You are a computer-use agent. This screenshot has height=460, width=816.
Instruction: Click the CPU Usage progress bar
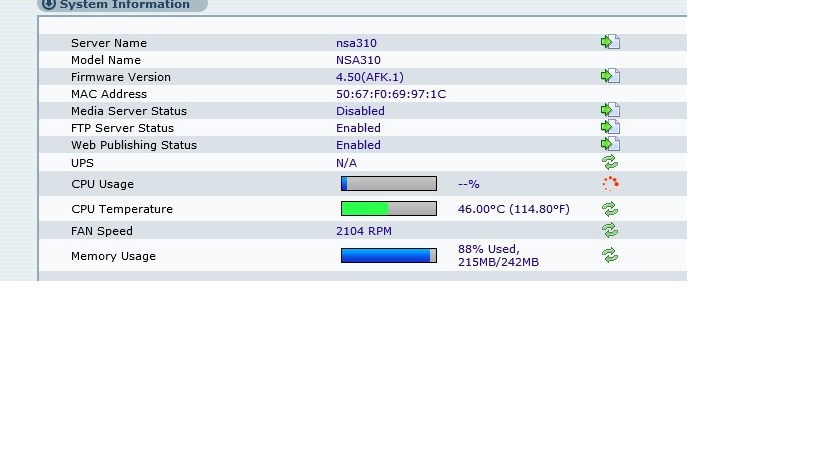pos(389,184)
